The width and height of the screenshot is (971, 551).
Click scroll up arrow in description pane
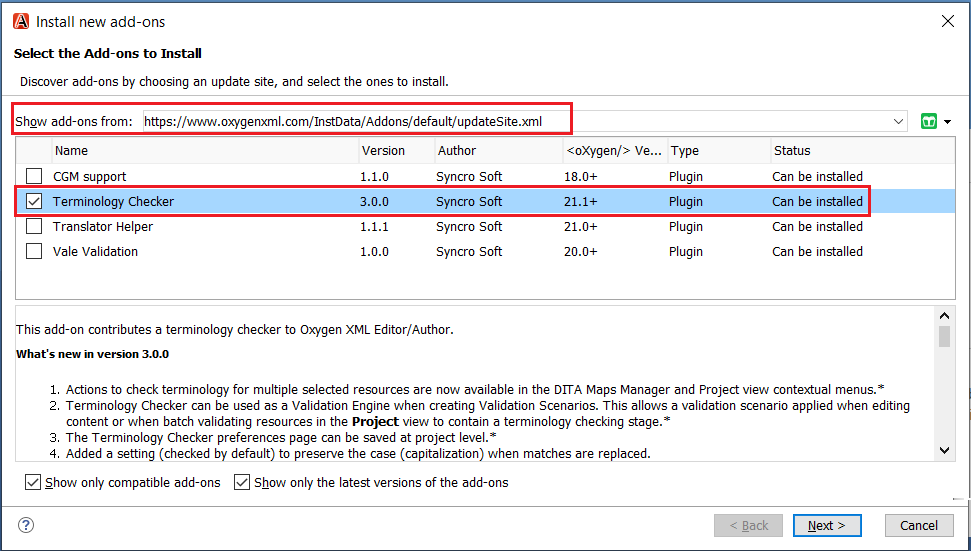click(x=944, y=316)
